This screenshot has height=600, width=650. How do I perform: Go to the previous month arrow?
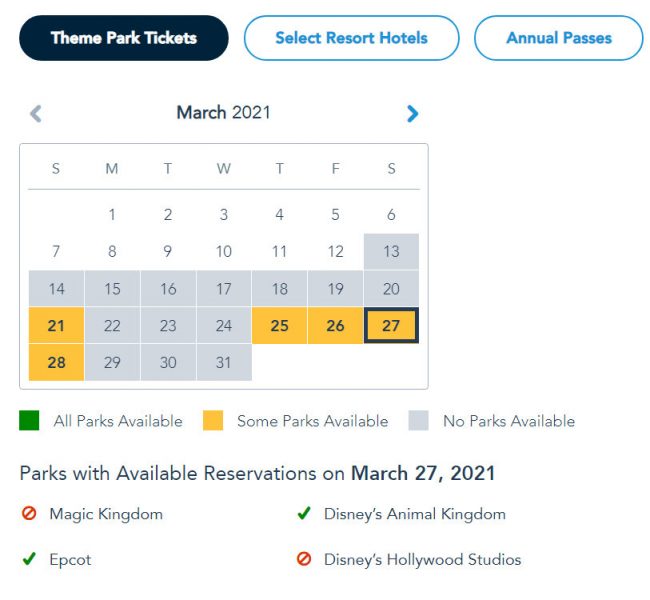click(36, 113)
